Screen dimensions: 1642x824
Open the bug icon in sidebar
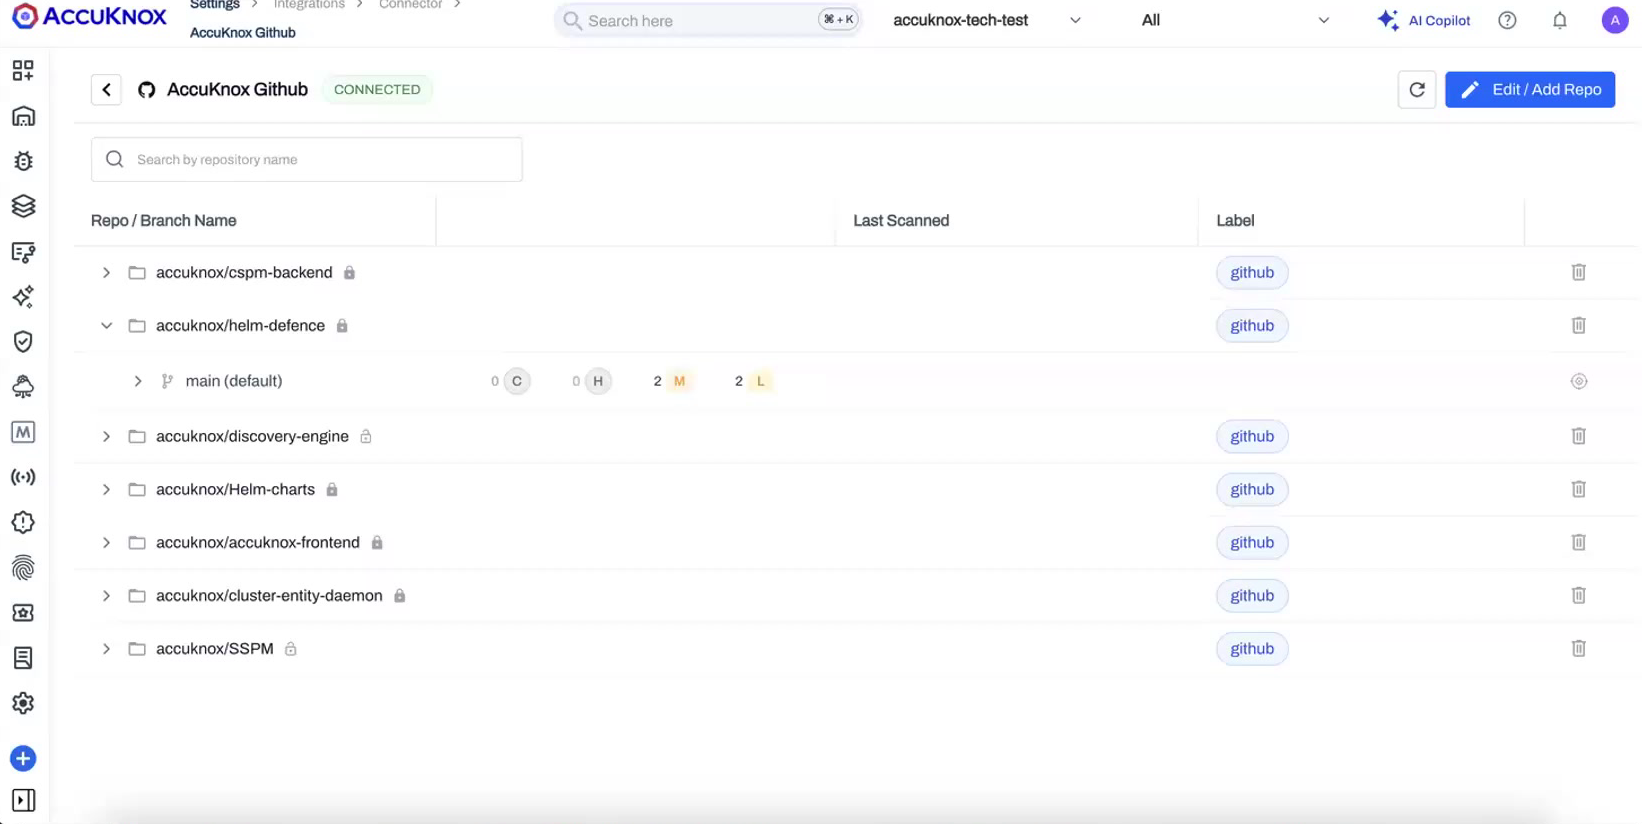23,161
